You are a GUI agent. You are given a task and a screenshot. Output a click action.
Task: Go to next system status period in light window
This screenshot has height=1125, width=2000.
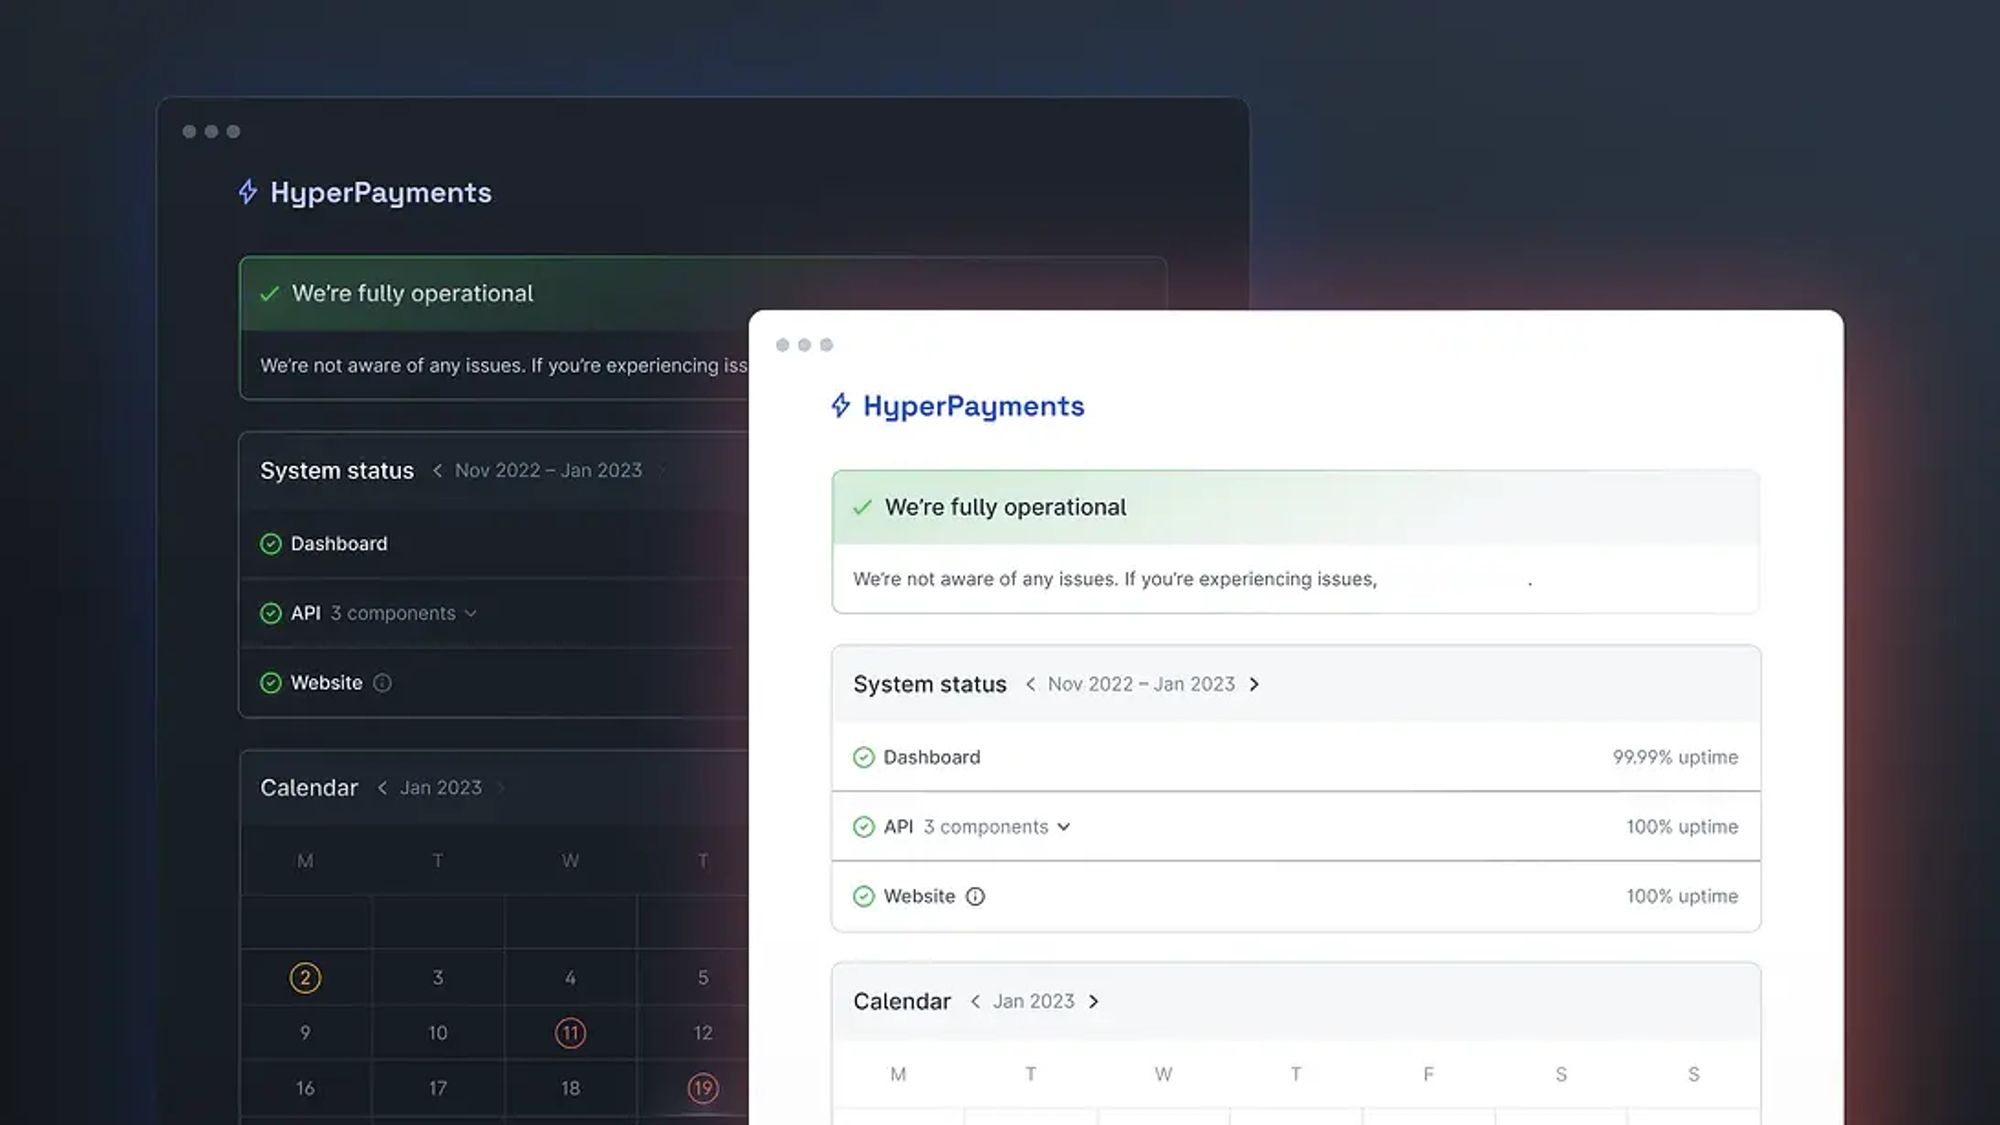point(1254,684)
